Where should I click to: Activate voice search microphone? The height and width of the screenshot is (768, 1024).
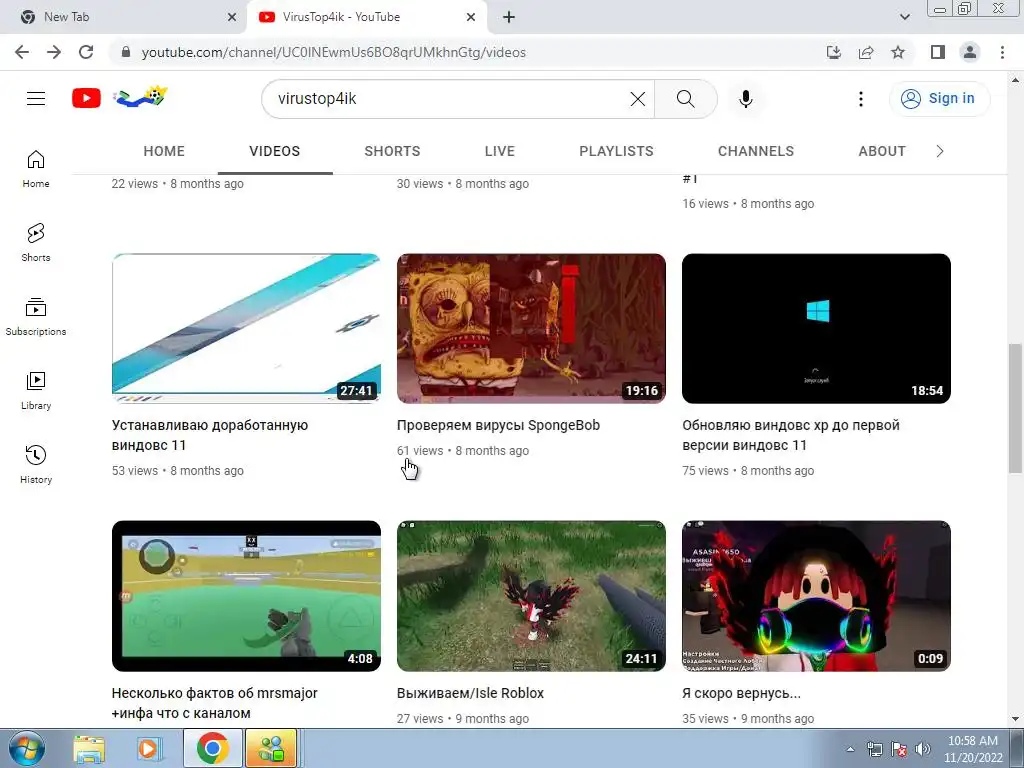coord(745,99)
